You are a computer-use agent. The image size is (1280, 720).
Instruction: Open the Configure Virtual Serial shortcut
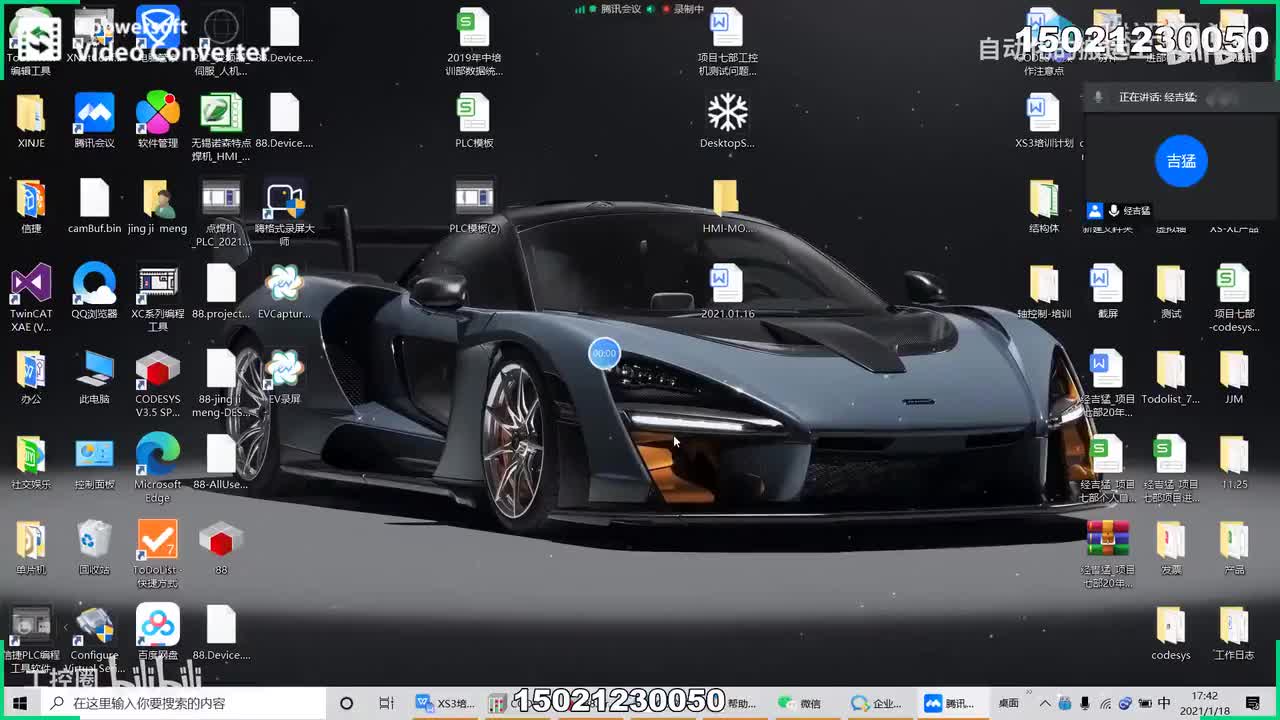94,639
